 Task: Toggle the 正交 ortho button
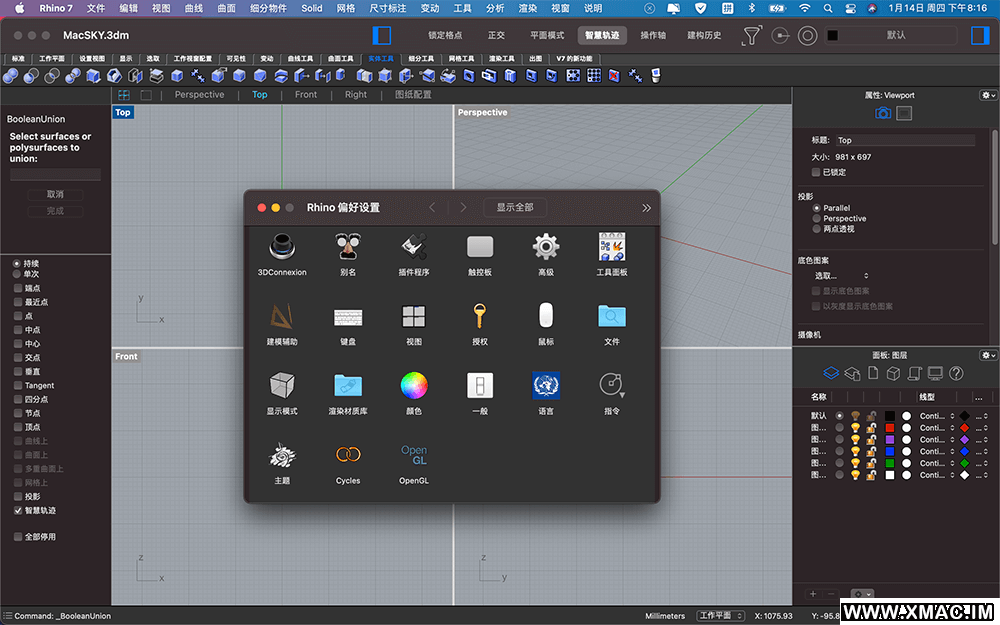(496, 36)
